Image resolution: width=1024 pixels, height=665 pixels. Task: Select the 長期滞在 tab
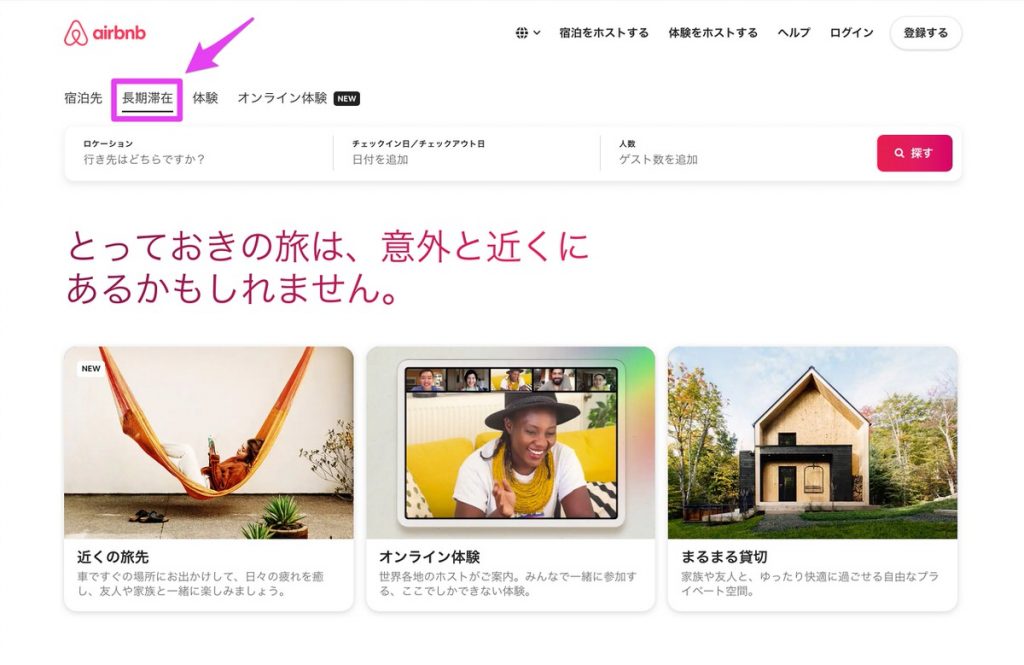148,98
